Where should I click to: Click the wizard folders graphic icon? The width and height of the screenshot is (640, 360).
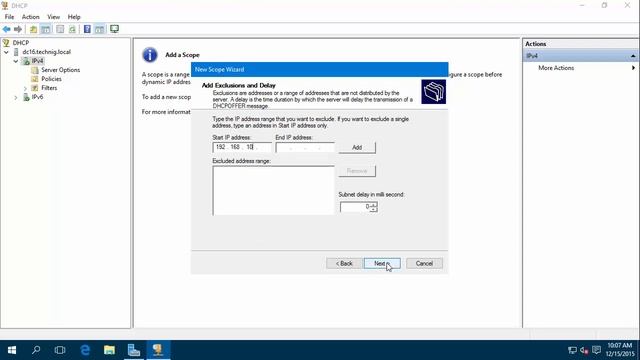pos(433,91)
